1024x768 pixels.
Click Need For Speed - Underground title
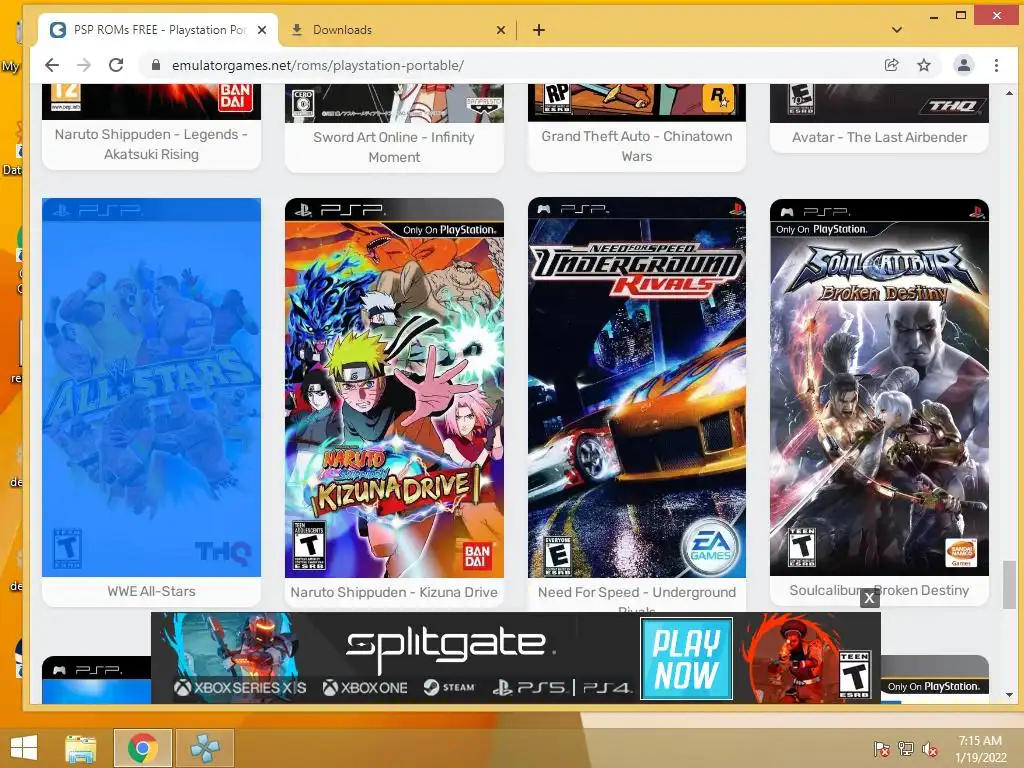(x=637, y=592)
